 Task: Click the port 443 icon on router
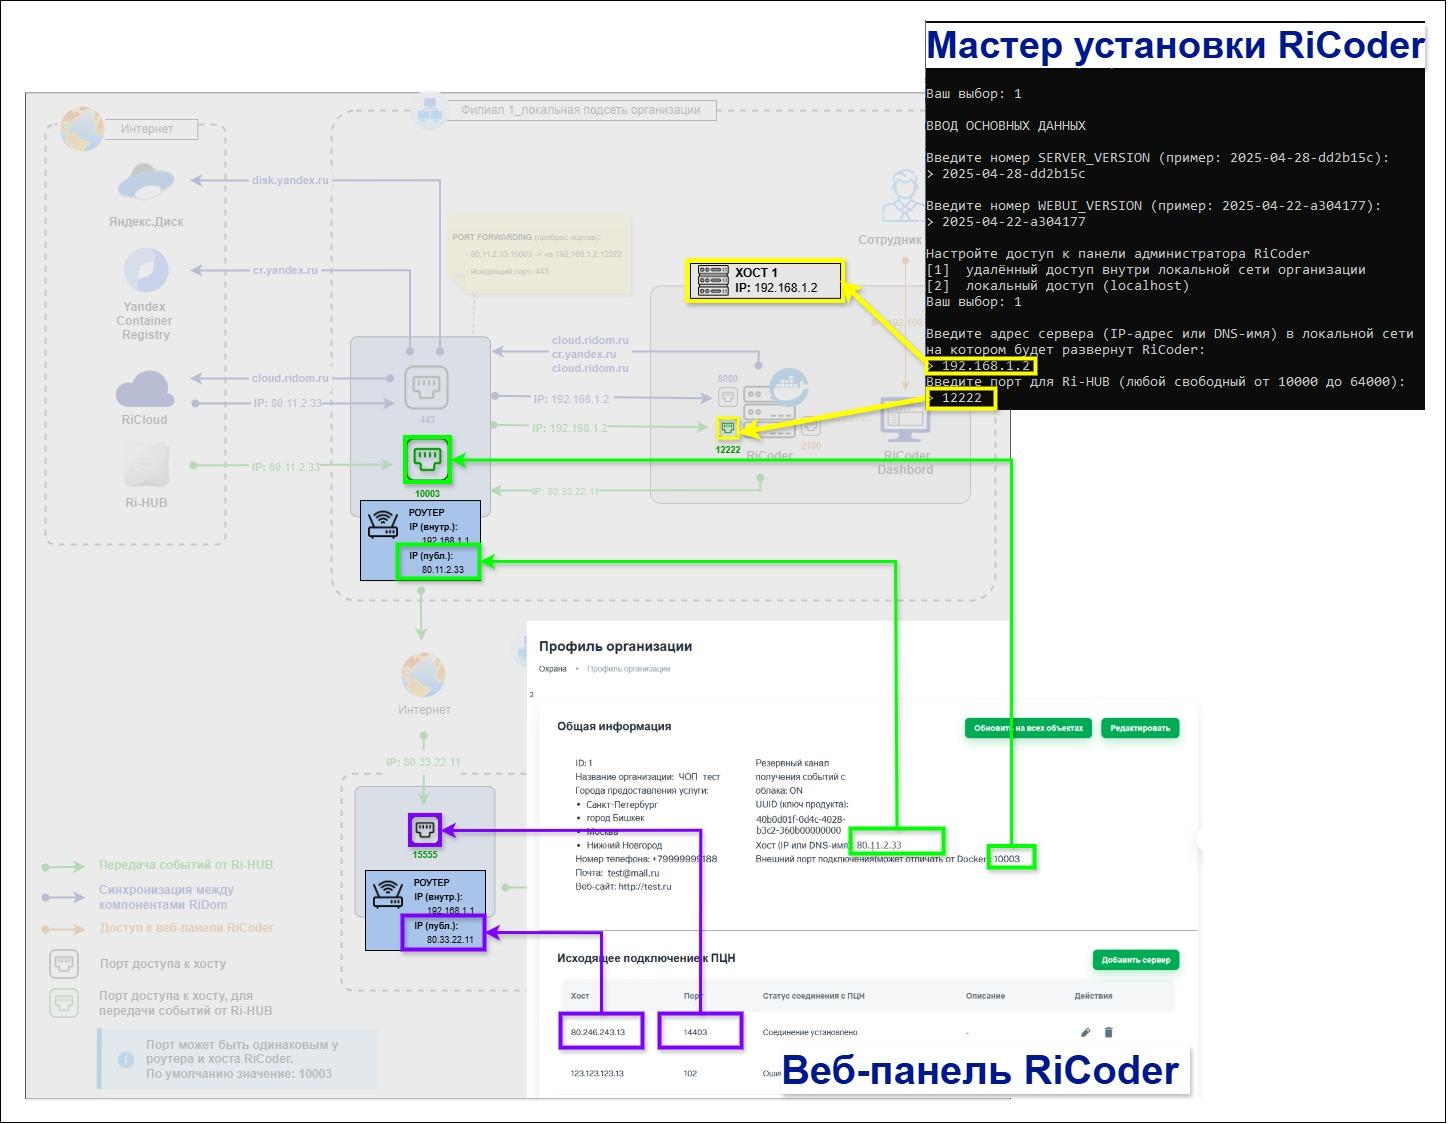(427, 388)
